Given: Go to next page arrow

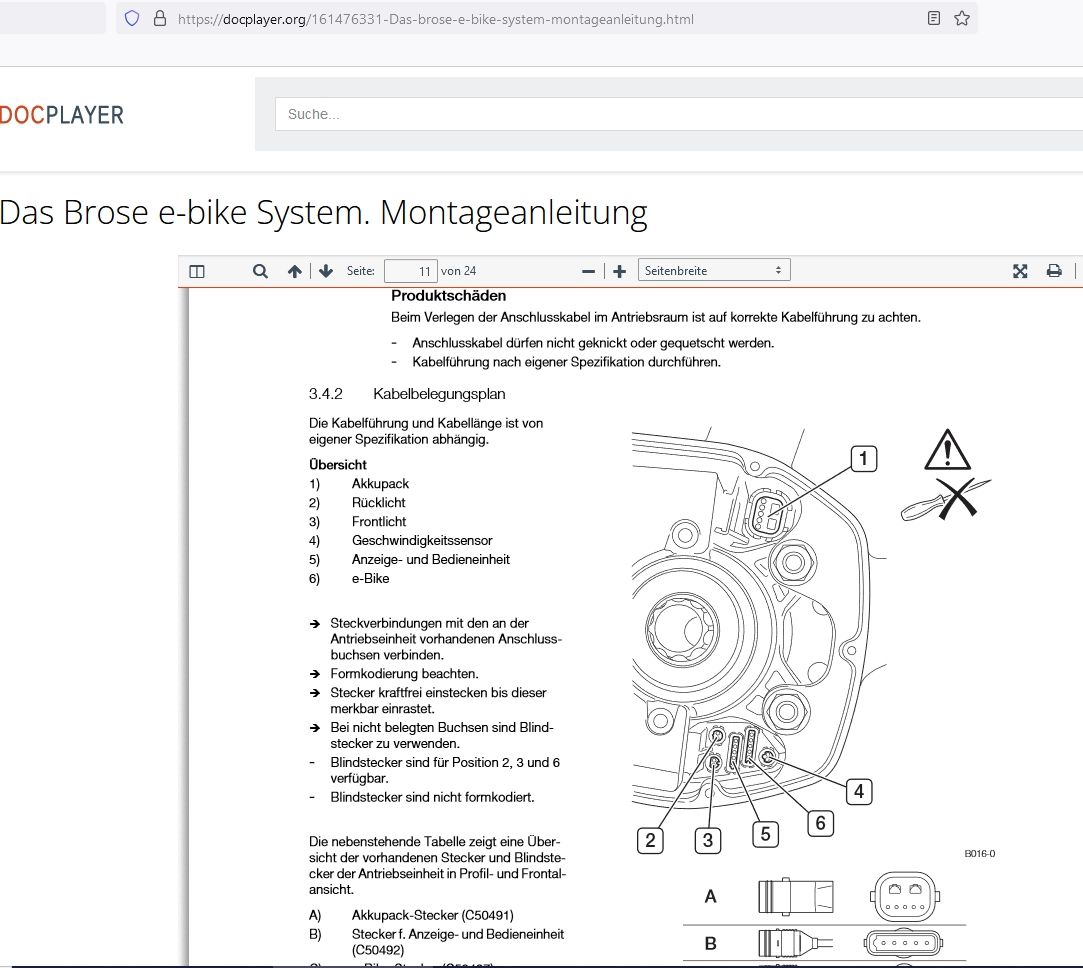Looking at the screenshot, I should [x=326, y=271].
